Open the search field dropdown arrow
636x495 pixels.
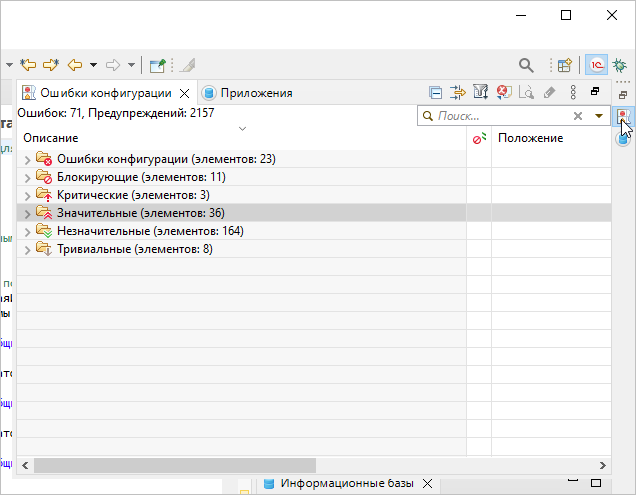pyautogui.click(x=598, y=116)
